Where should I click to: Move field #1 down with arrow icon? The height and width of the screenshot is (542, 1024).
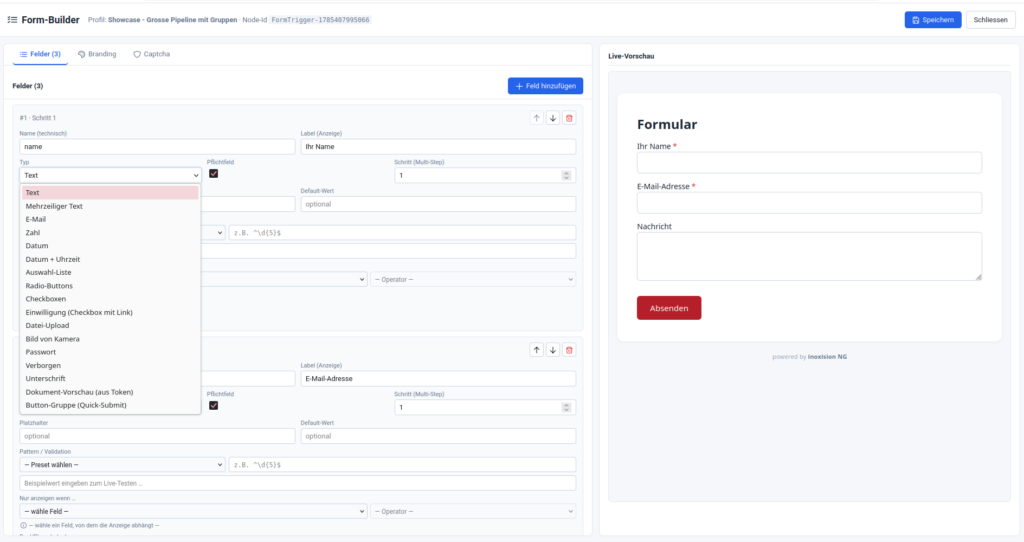(x=552, y=118)
